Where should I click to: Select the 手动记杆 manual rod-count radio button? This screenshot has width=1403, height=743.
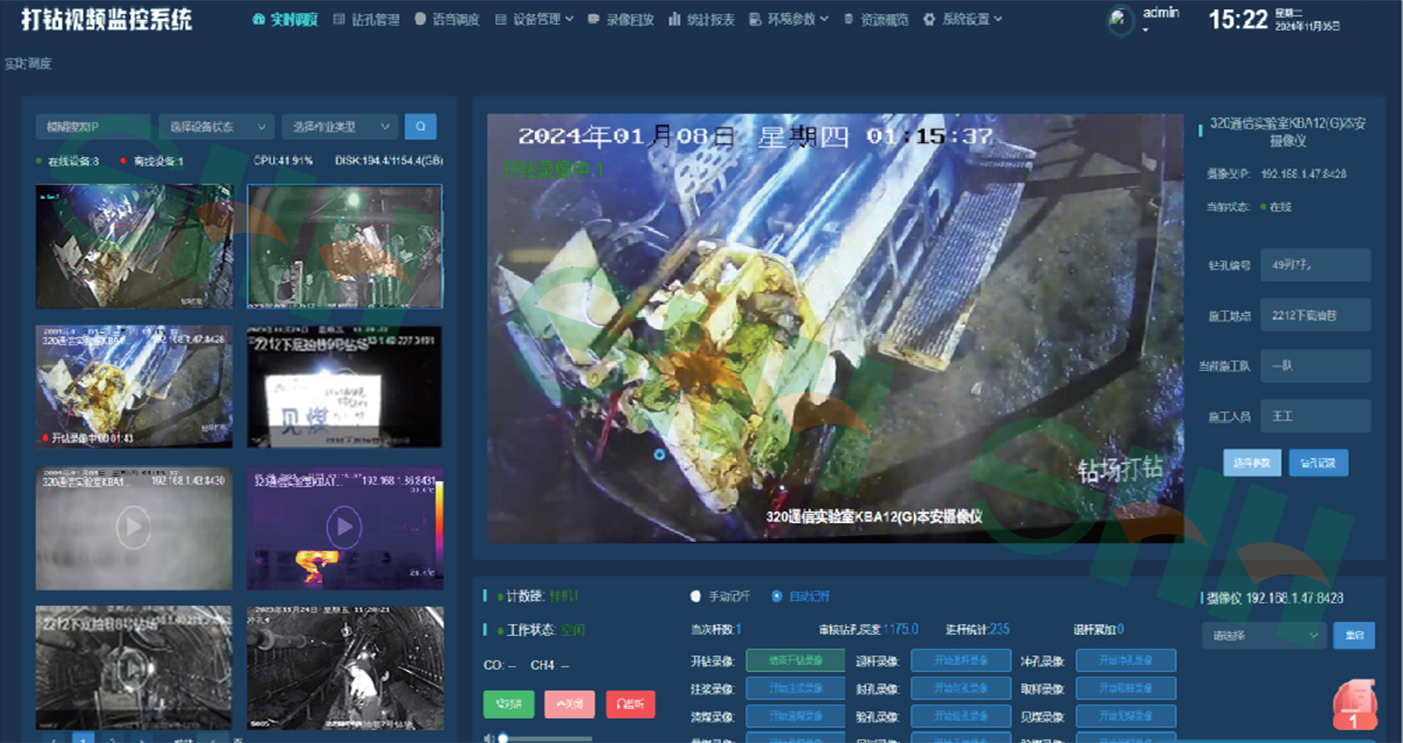coord(695,595)
